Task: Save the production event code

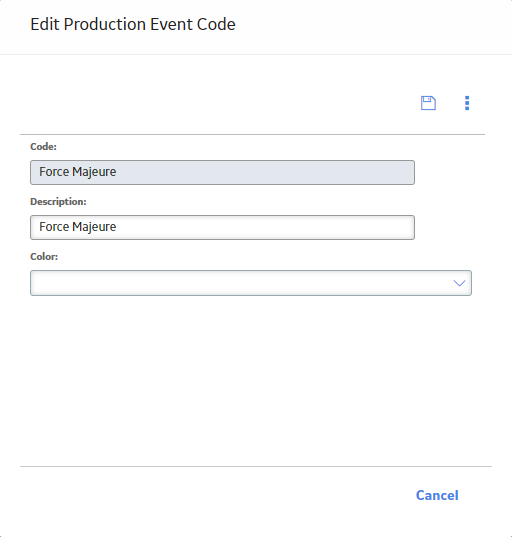Action: 428,103
